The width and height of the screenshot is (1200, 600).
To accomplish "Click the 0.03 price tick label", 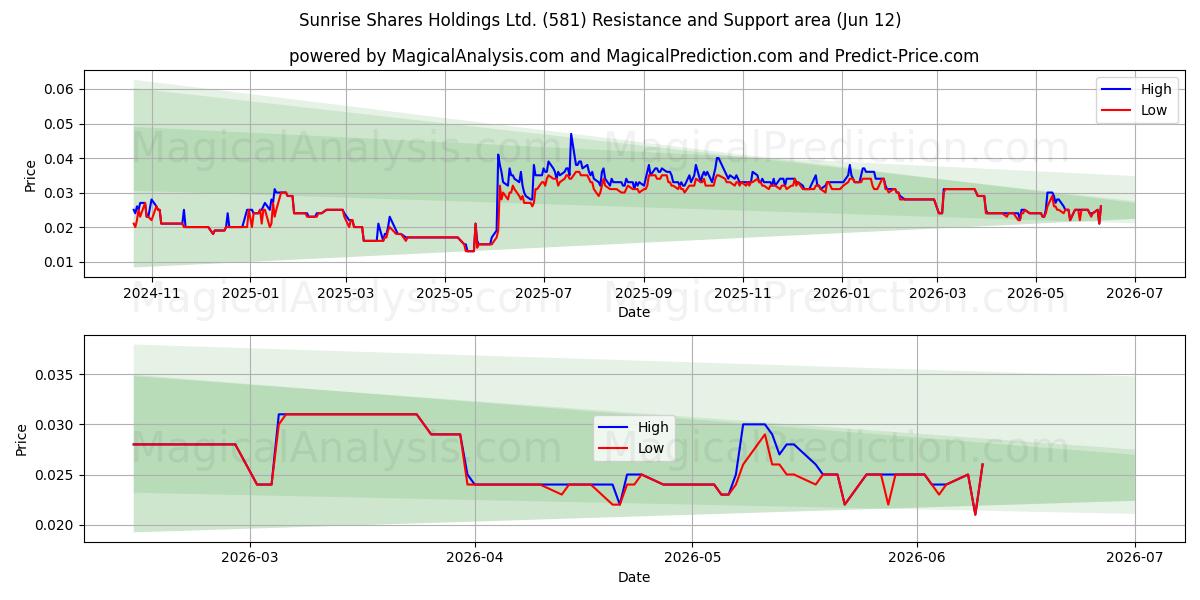I will tap(60, 193).
